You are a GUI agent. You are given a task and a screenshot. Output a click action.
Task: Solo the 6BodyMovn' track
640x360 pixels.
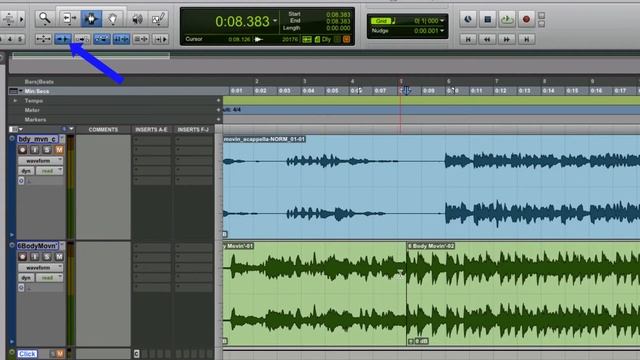click(47, 256)
